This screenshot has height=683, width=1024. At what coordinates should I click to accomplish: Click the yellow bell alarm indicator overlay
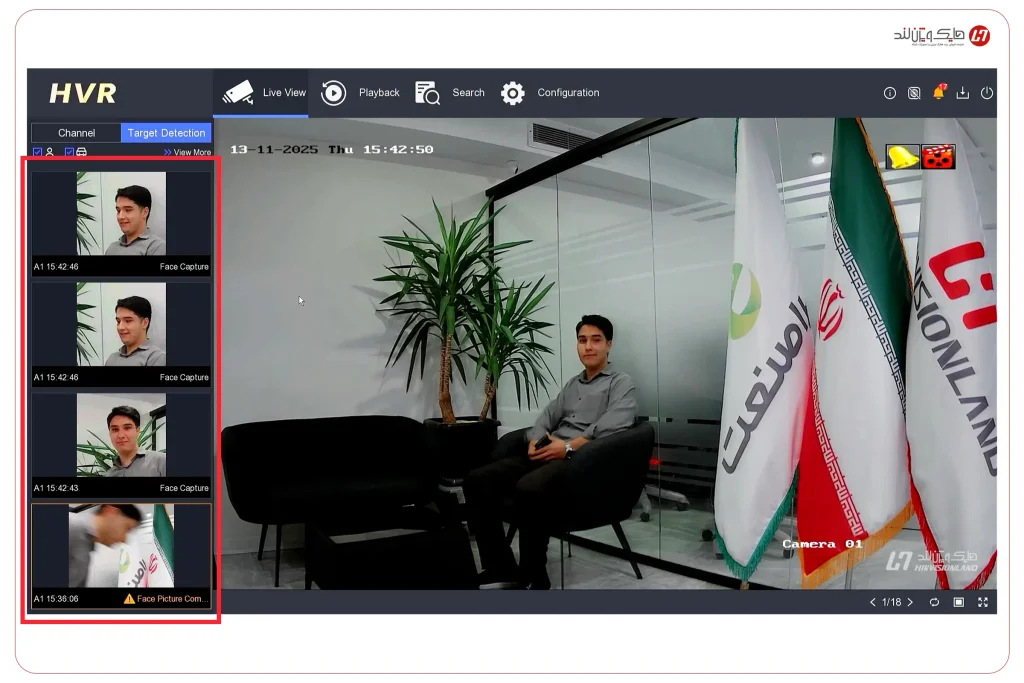click(x=901, y=156)
